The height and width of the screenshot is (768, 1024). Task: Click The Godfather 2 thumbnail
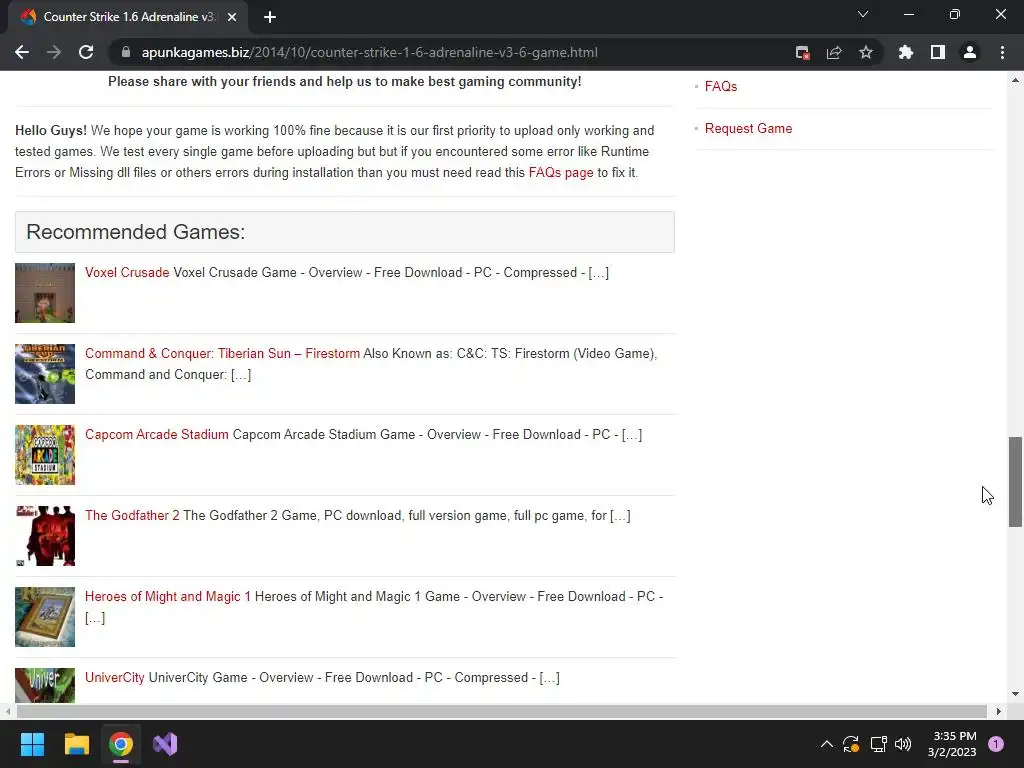point(45,536)
